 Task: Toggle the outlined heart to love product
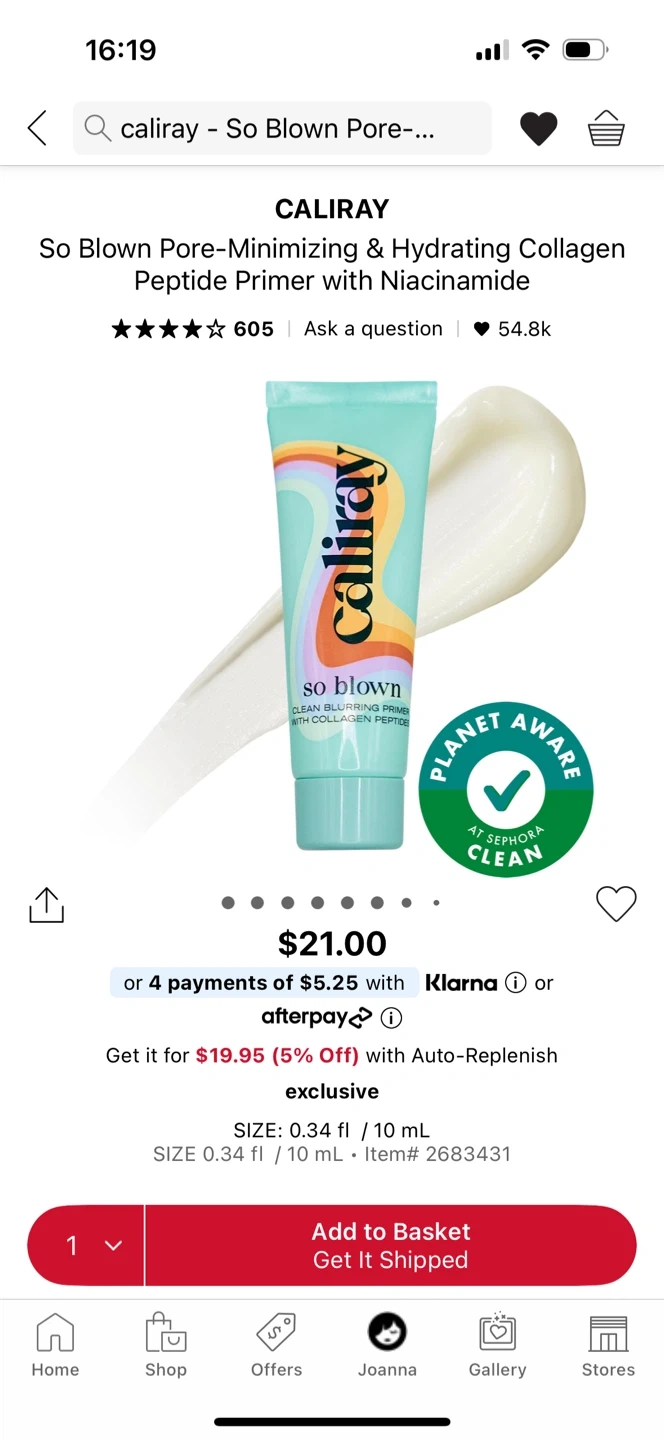tap(616, 904)
